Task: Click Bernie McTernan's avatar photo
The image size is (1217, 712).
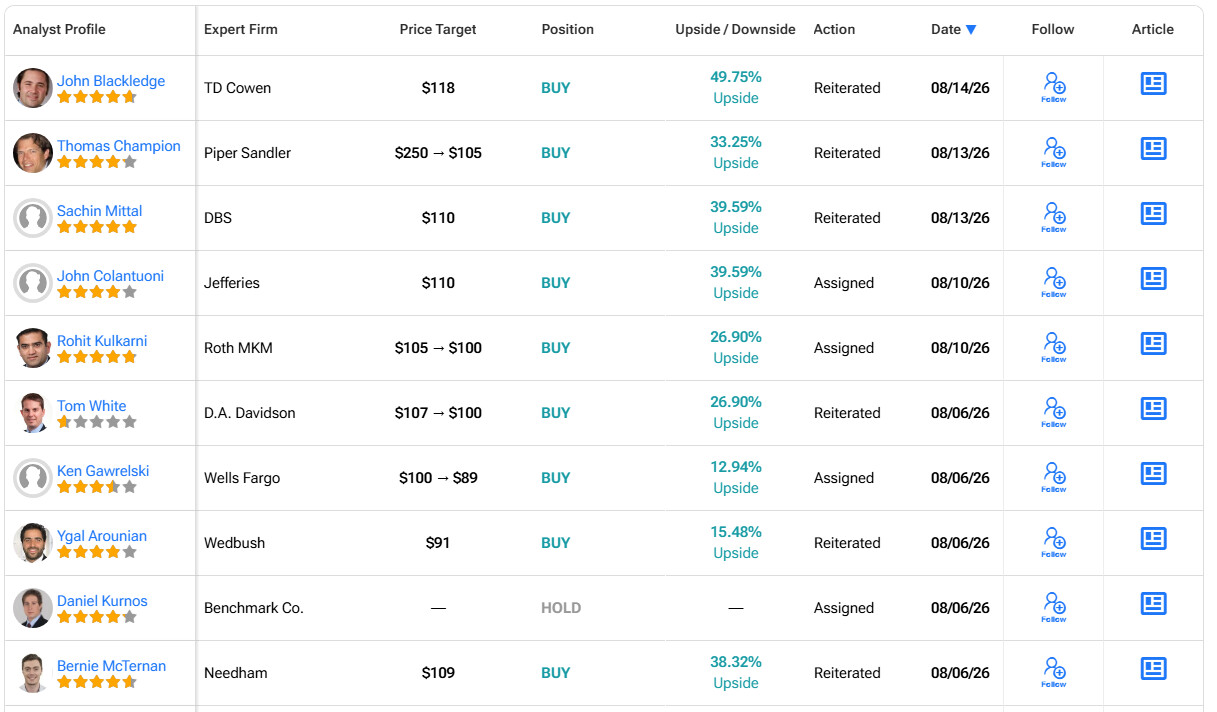Action: (x=33, y=673)
